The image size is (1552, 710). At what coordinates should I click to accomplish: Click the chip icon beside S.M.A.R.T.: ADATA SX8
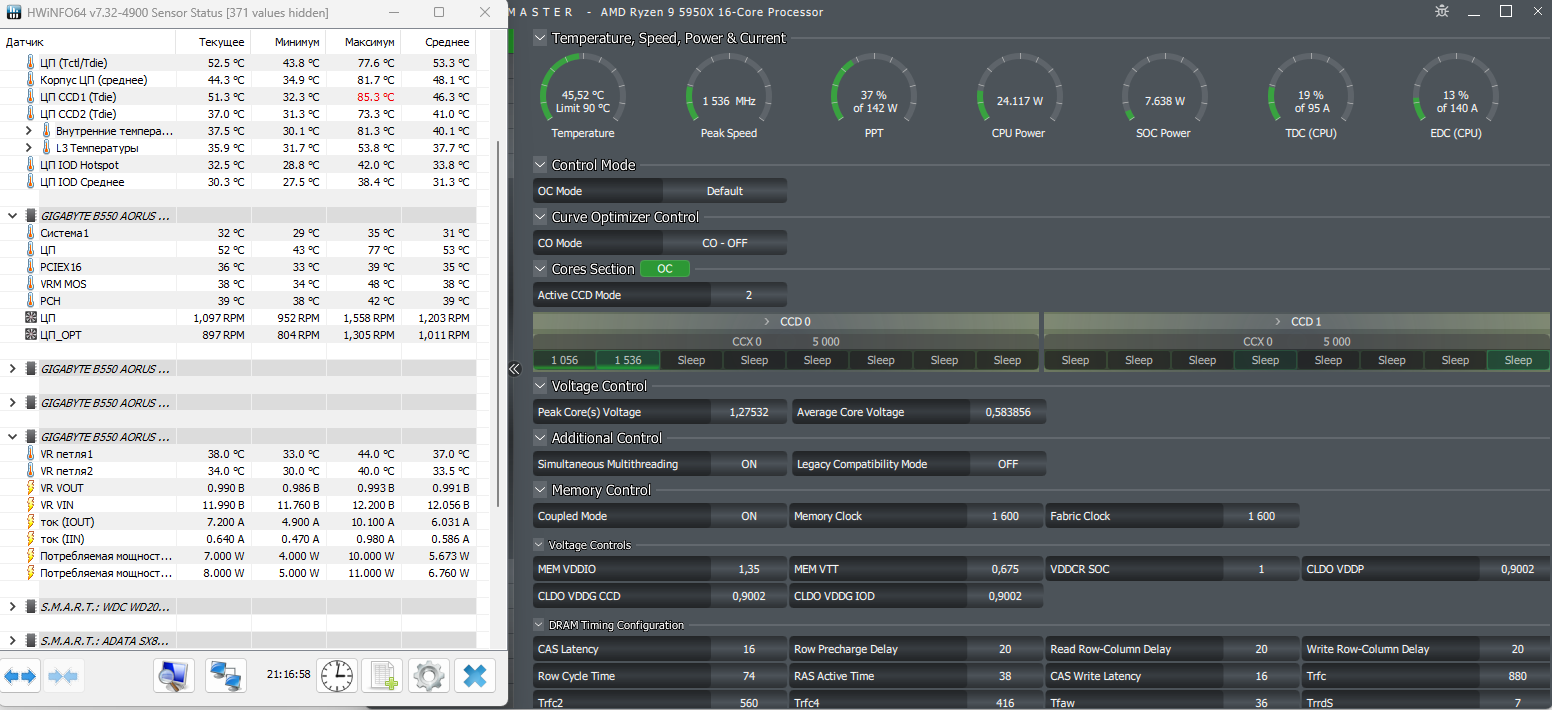point(31,640)
